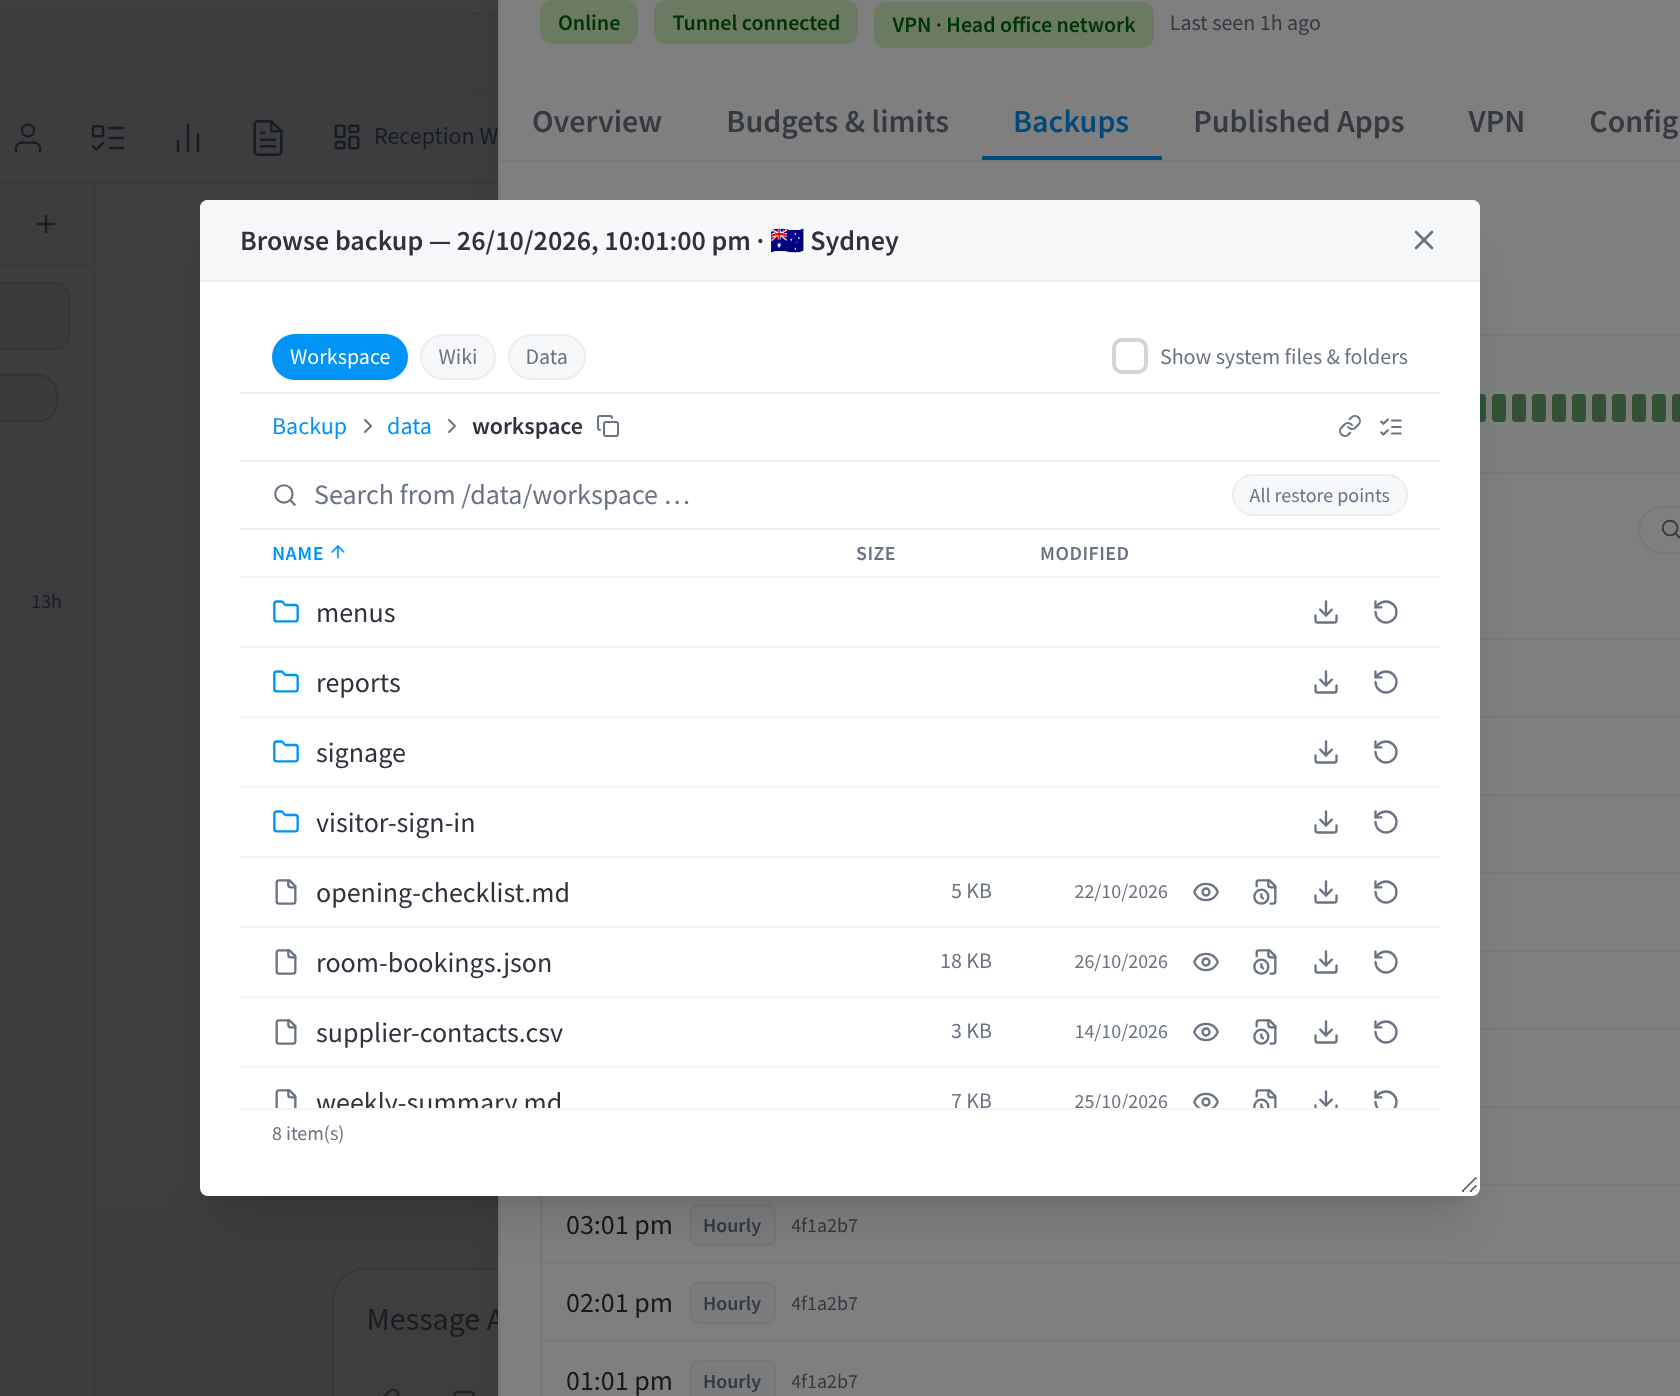
Task: Preview room-bookings.json with the eye icon
Action: pos(1206,962)
